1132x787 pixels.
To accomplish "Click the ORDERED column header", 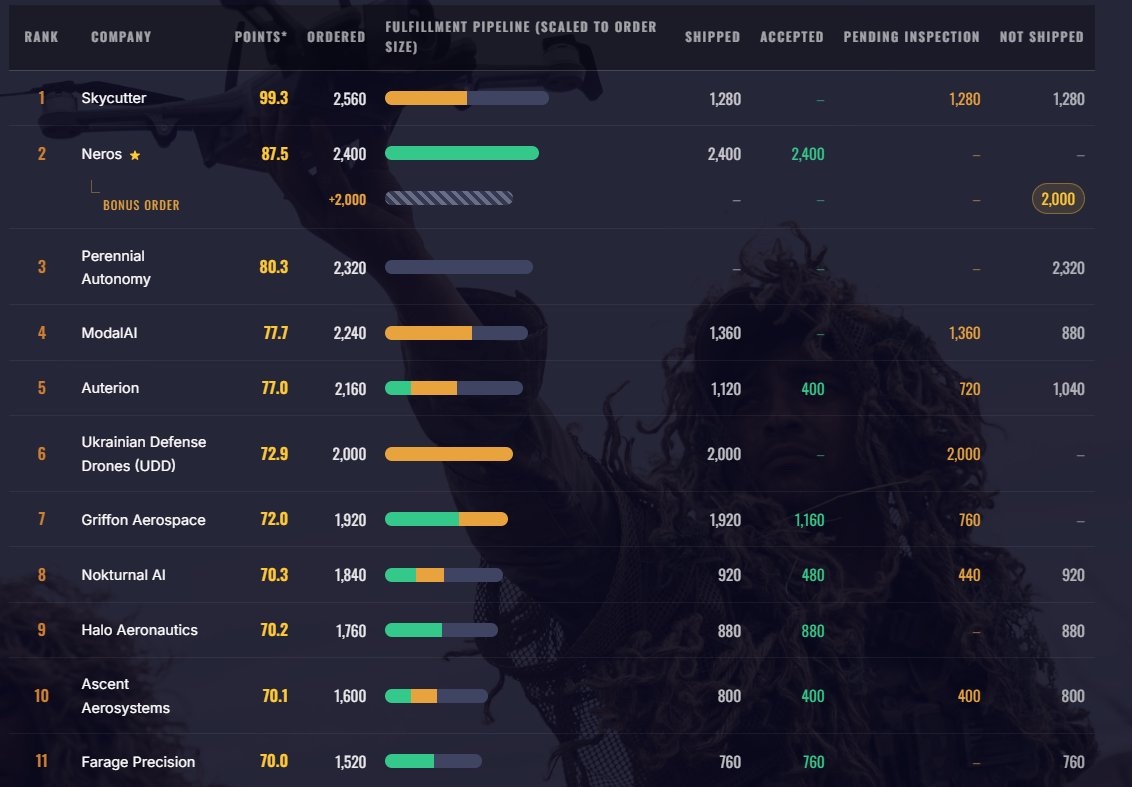I will 336,37.
